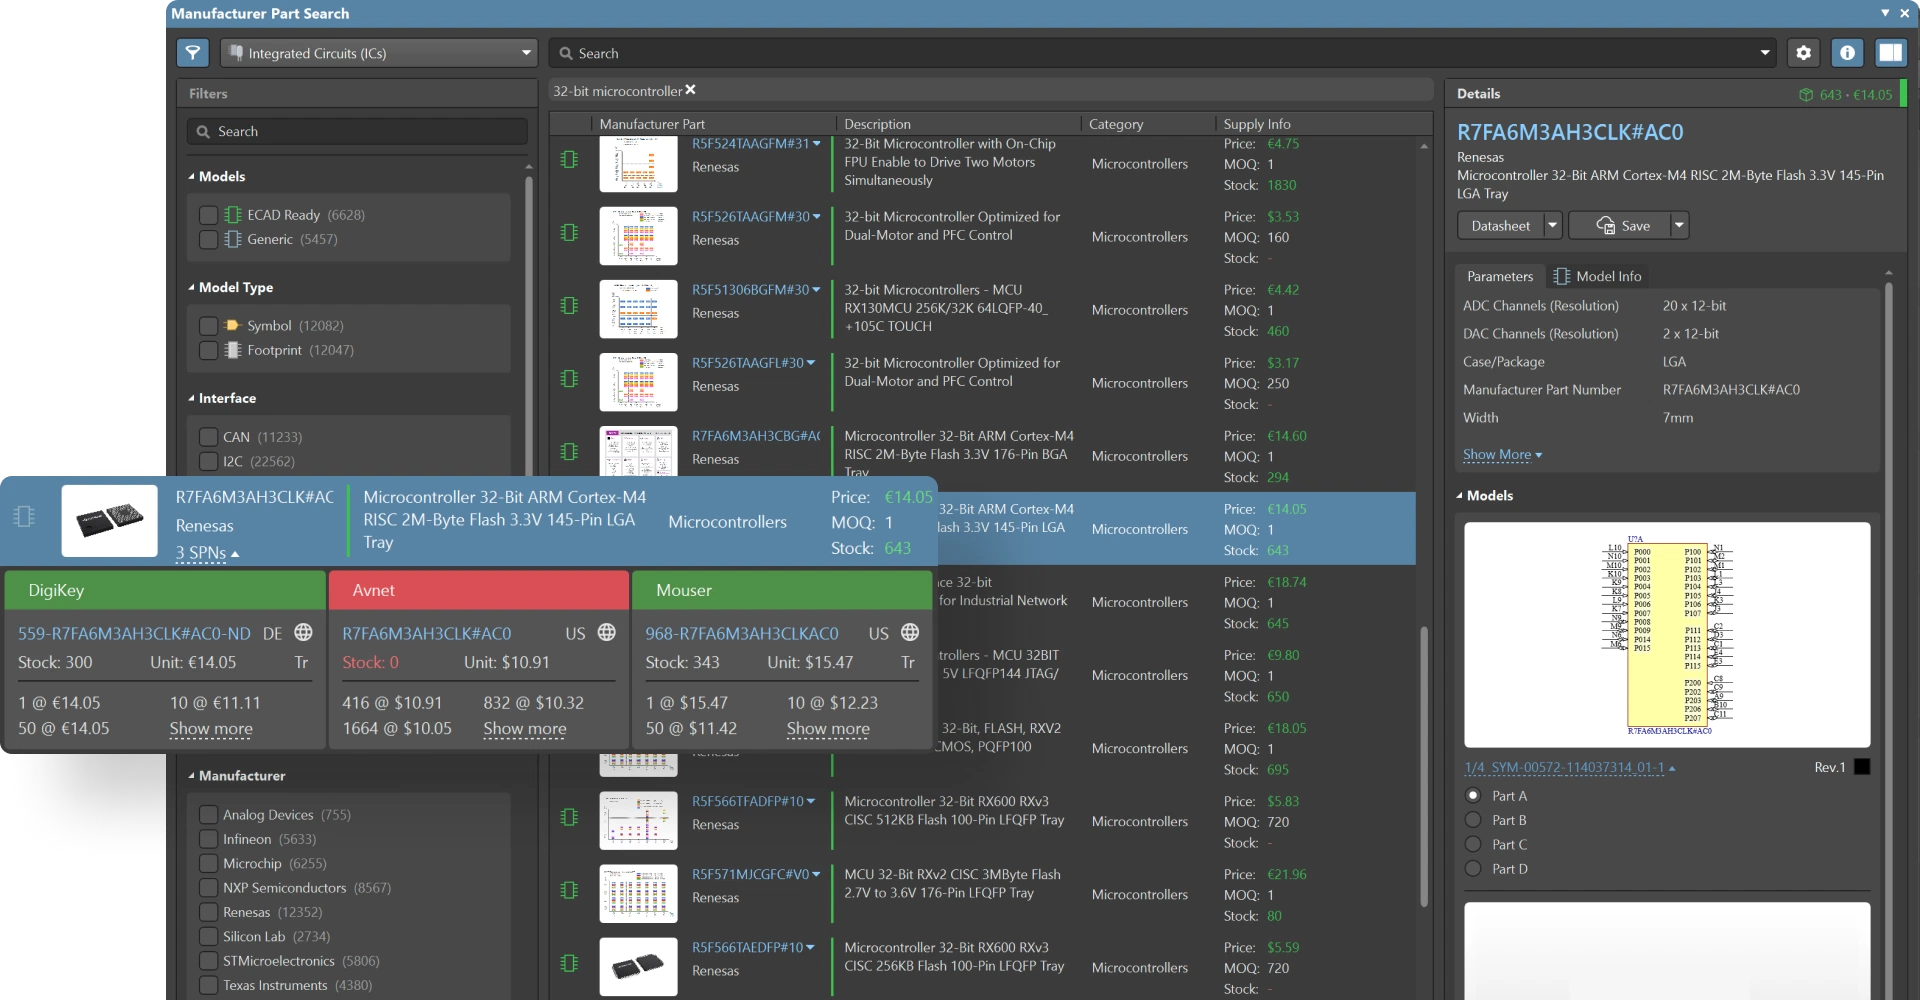
Task: Click the cube supply icon in Details header
Action: pos(1805,95)
